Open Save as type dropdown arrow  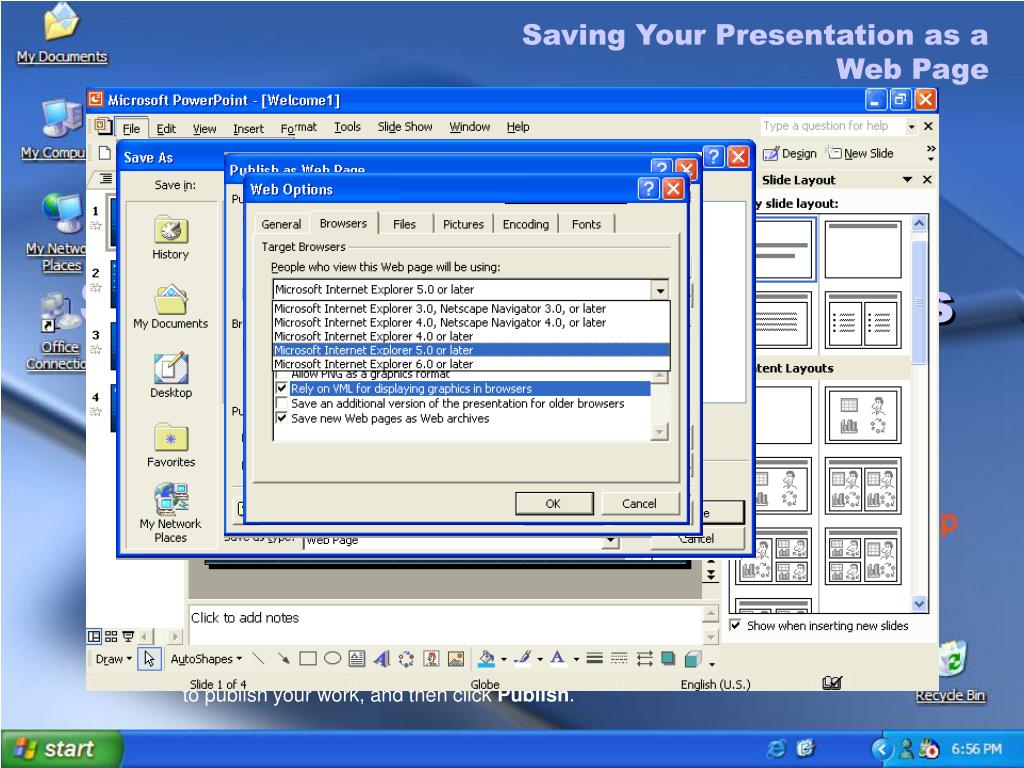610,541
